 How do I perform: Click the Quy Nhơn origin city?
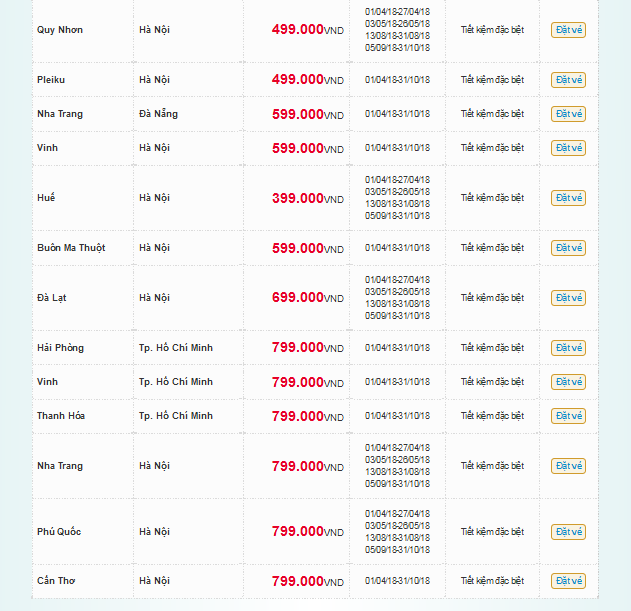(x=60, y=30)
